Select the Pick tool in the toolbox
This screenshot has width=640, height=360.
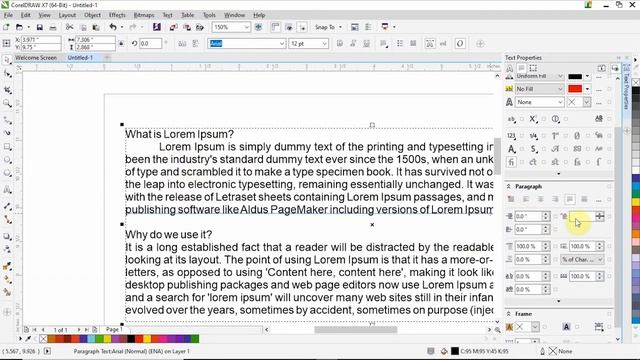(x=7, y=60)
